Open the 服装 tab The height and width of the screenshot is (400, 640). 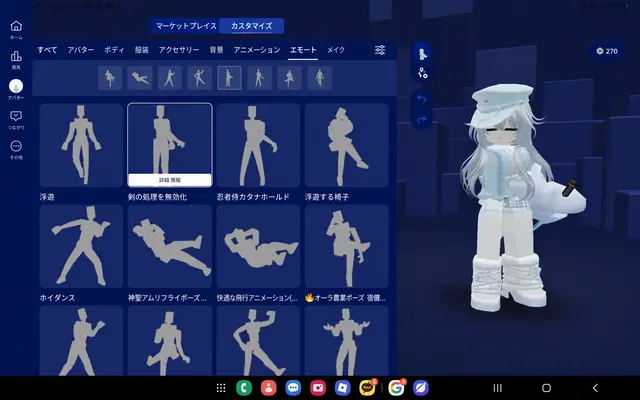(142, 50)
